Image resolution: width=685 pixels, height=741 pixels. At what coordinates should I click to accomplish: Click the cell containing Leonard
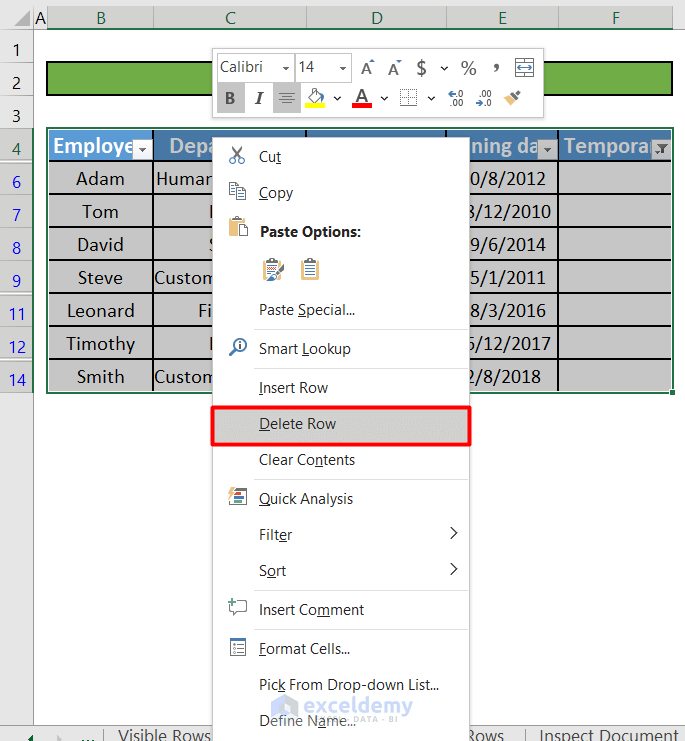click(x=101, y=310)
